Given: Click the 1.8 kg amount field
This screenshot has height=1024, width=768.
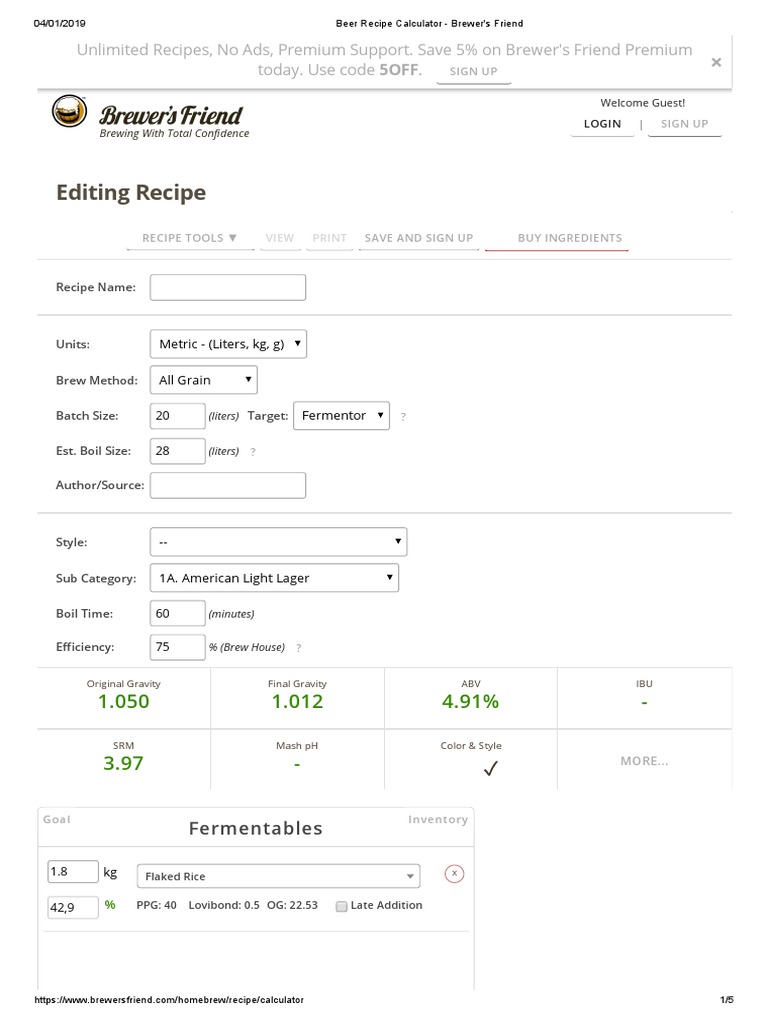Looking at the screenshot, I should pos(73,872).
